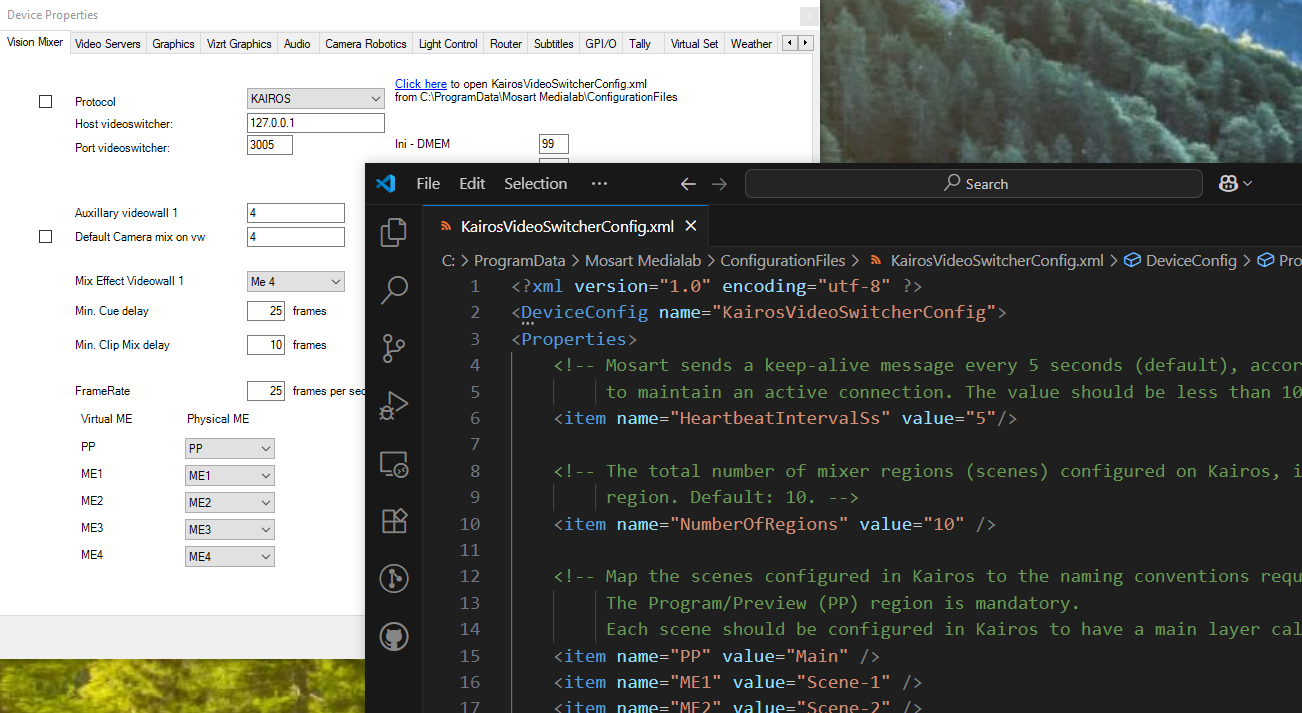The width and height of the screenshot is (1302, 713).
Task: Toggle the Protocol checkbox
Action: coord(45,101)
